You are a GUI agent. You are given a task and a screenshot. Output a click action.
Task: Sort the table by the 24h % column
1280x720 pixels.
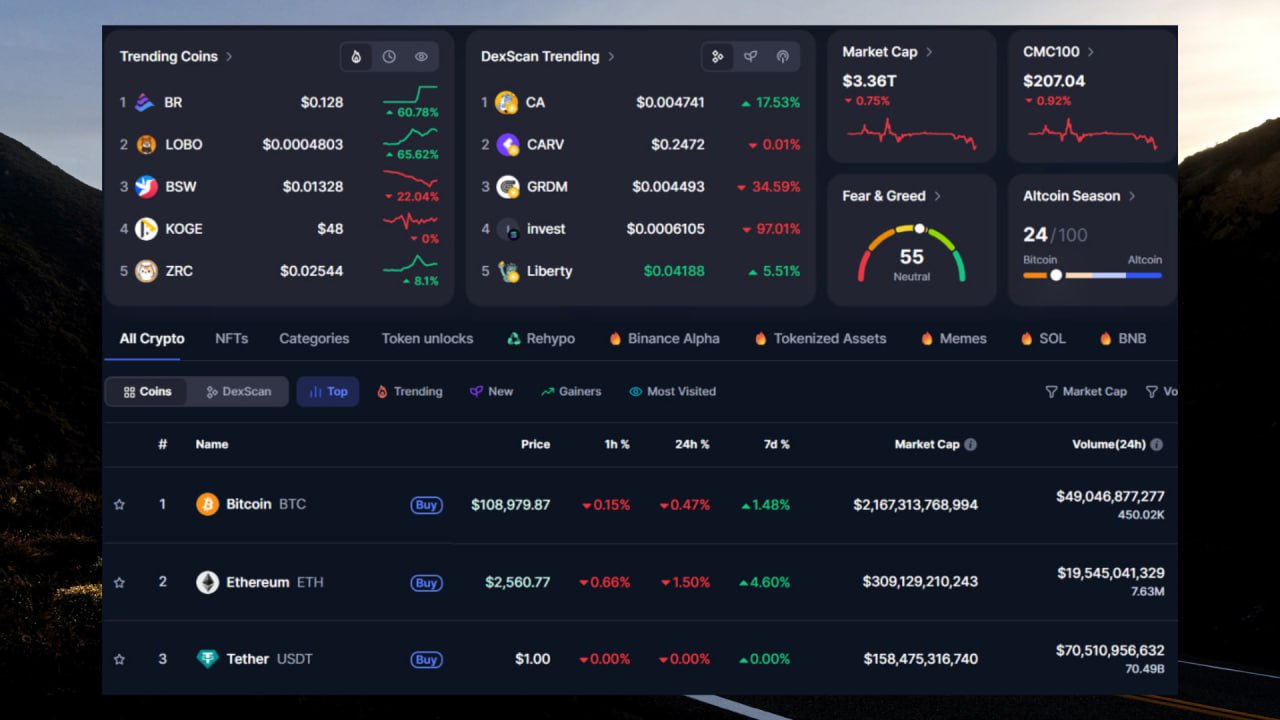coord(692,444)
